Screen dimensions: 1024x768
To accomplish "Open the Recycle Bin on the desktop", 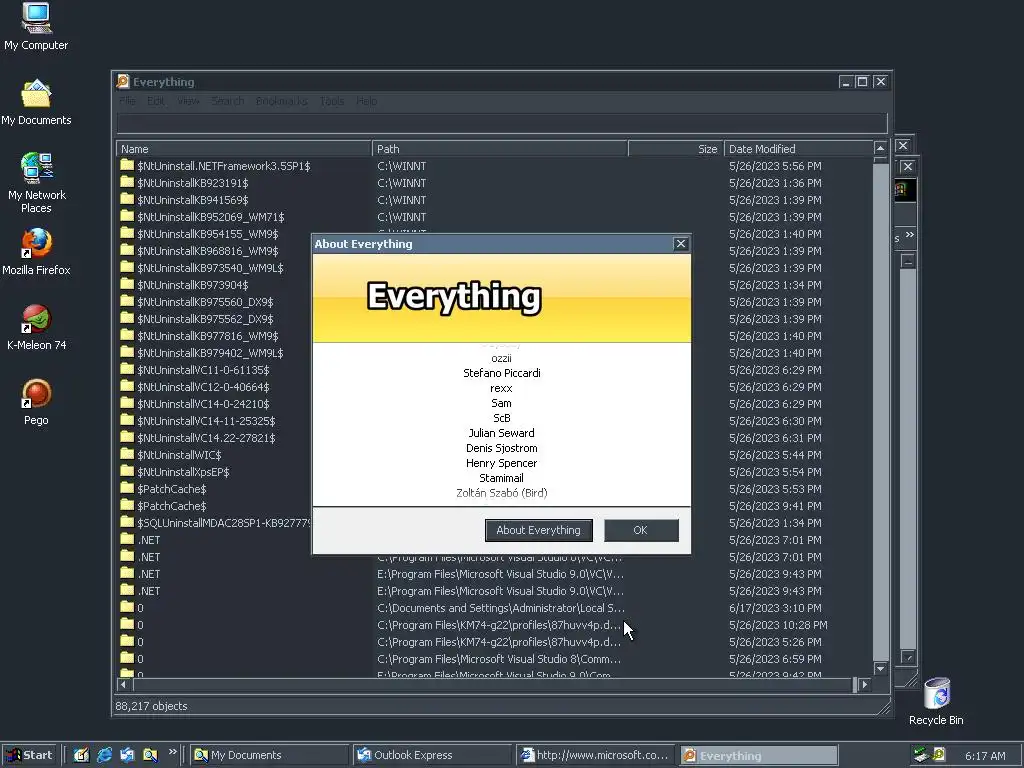I will point(936,701).
